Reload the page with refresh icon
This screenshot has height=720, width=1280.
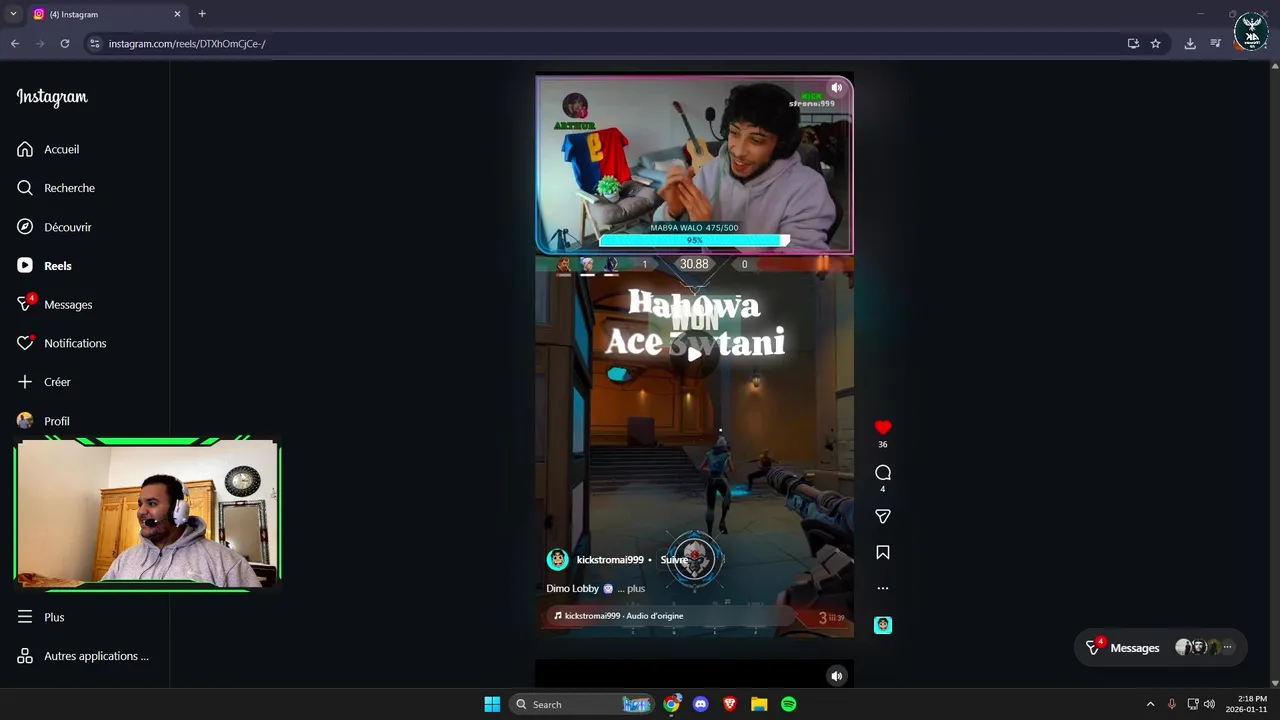point(65,44)
